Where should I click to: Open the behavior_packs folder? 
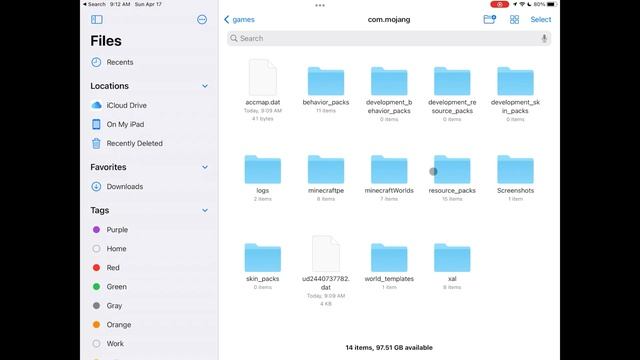pos(326,81)
